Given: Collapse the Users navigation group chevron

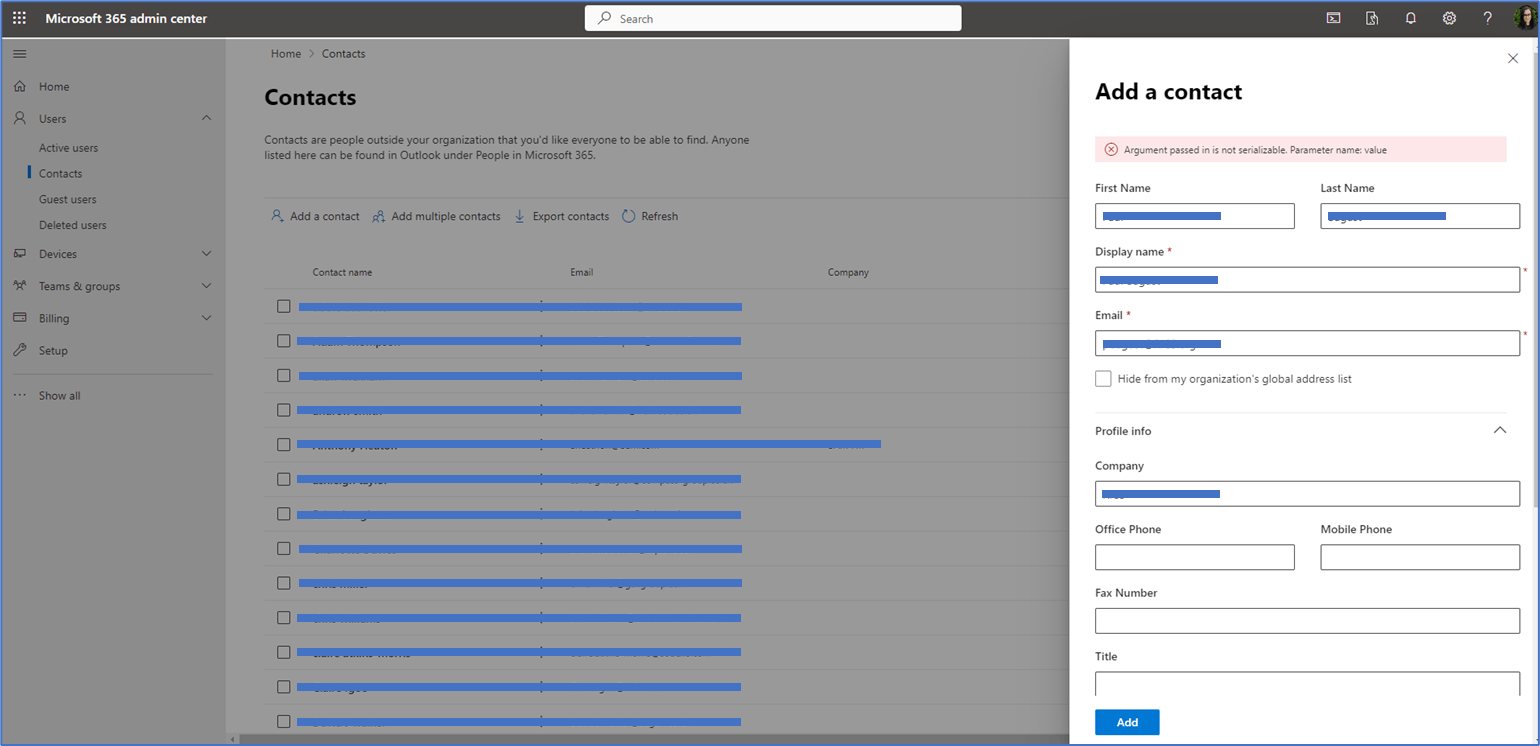Looking at the screenshot, I should coord(206,118).
